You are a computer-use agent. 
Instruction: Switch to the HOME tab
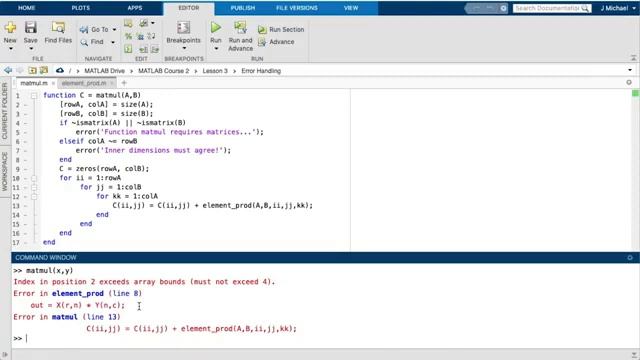coord(27,8)
